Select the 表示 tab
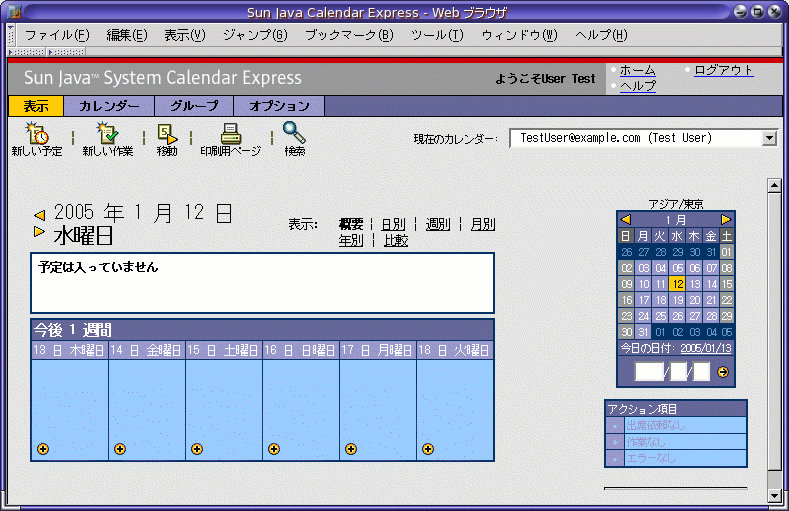This screenshot has width=789, height=511. point(36,106)
